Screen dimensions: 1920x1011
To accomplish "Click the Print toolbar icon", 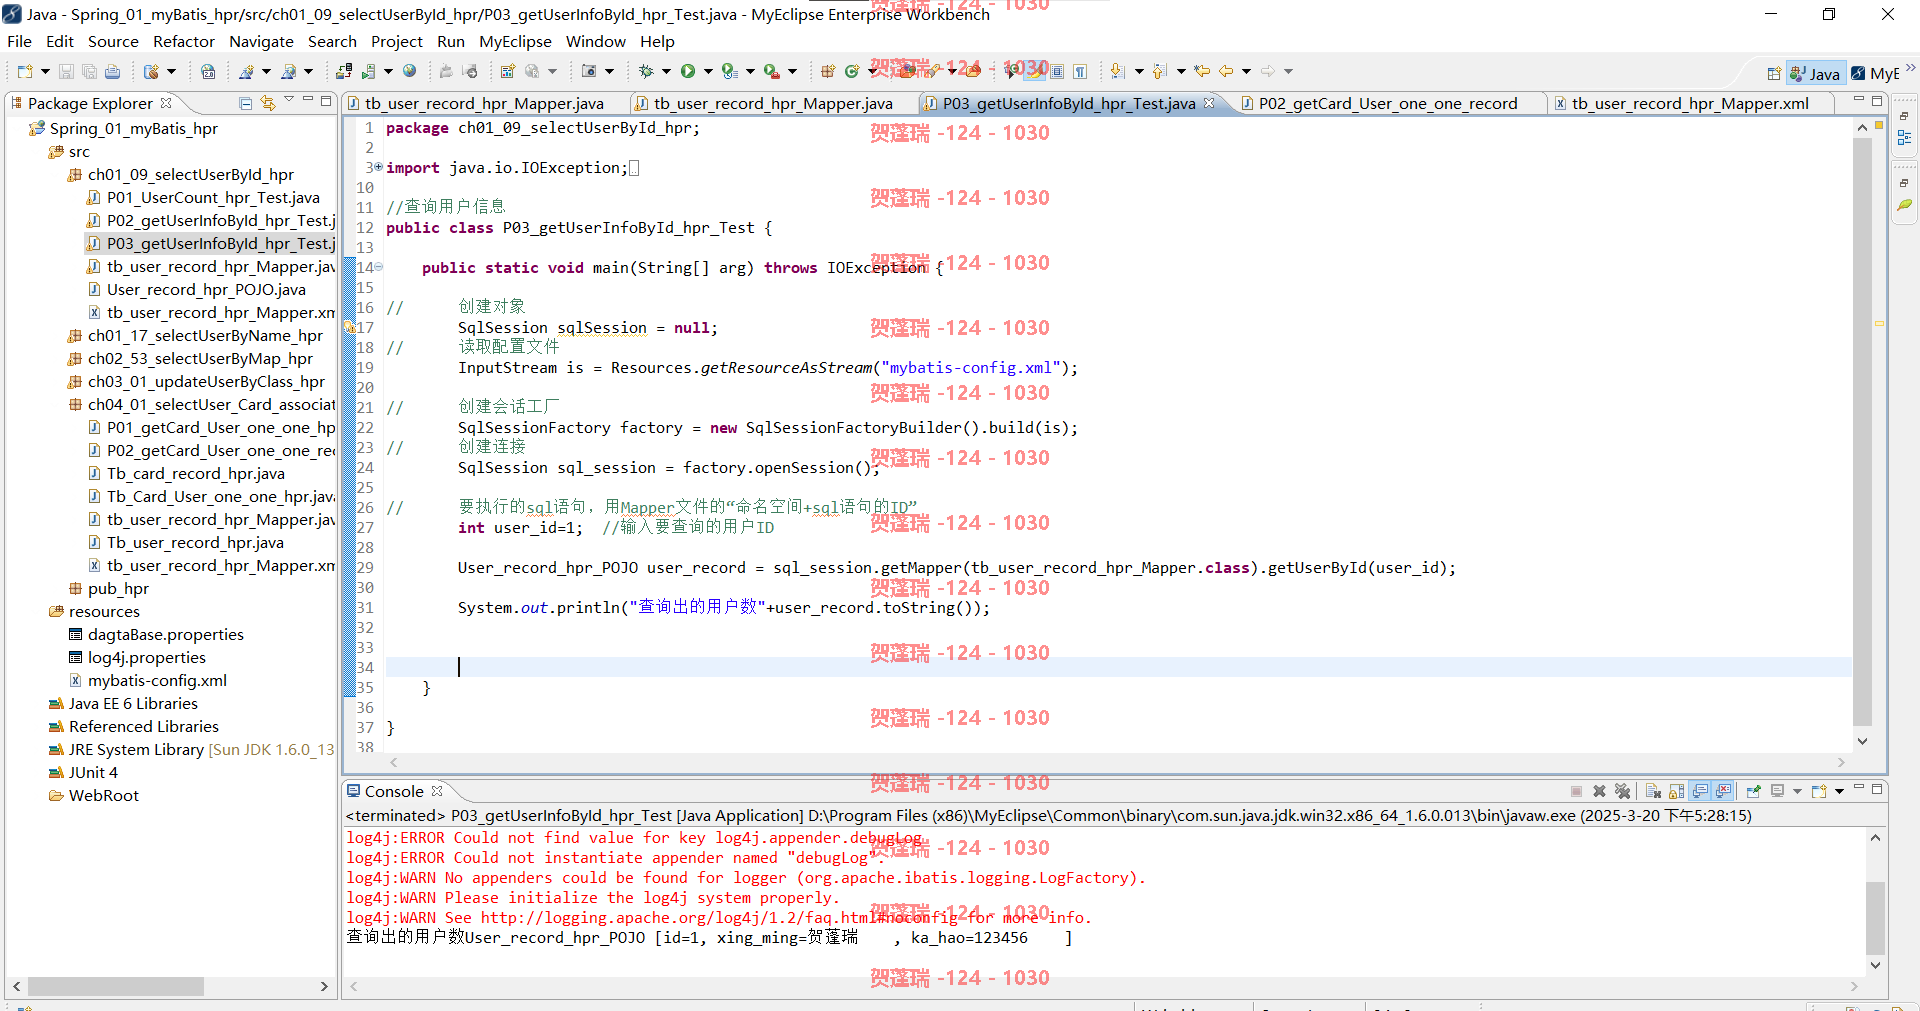I will [x=112, y=71].
